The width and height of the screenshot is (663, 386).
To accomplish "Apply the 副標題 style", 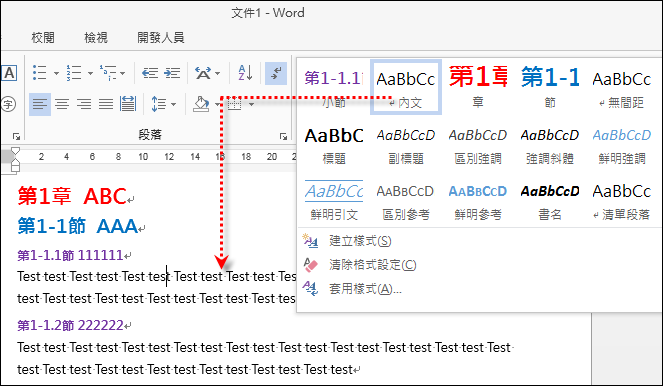I will pyautogui.click(x=406, y=145).
